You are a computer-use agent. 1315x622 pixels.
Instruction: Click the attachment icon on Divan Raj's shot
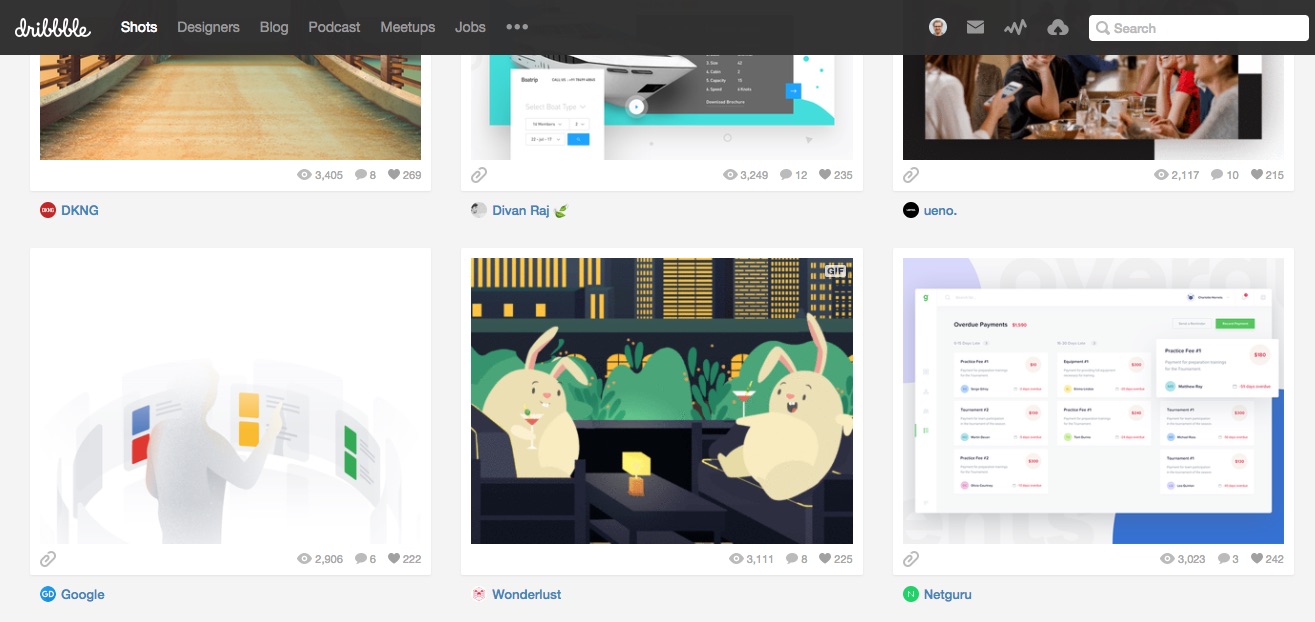tap(479, 174)
